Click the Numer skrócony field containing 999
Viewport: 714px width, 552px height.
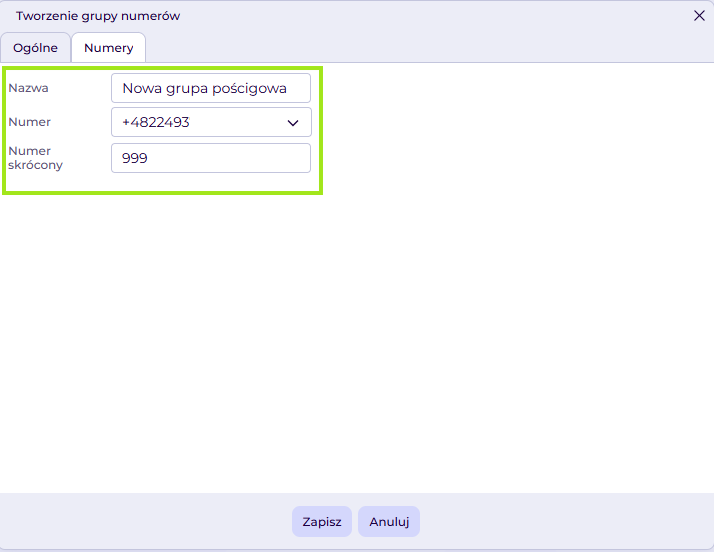pos(211,158)
